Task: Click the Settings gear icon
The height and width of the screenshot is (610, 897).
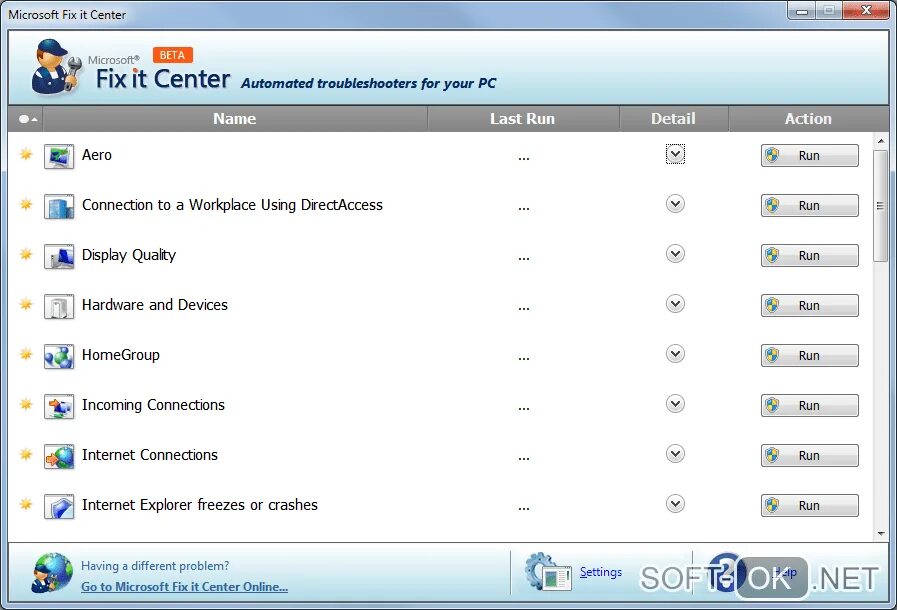Action: click(x=547, y=572)
